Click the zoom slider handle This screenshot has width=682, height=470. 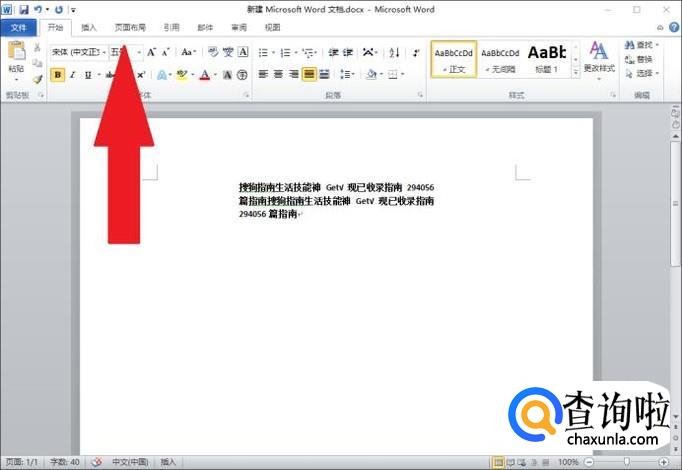tap(627, 462)
